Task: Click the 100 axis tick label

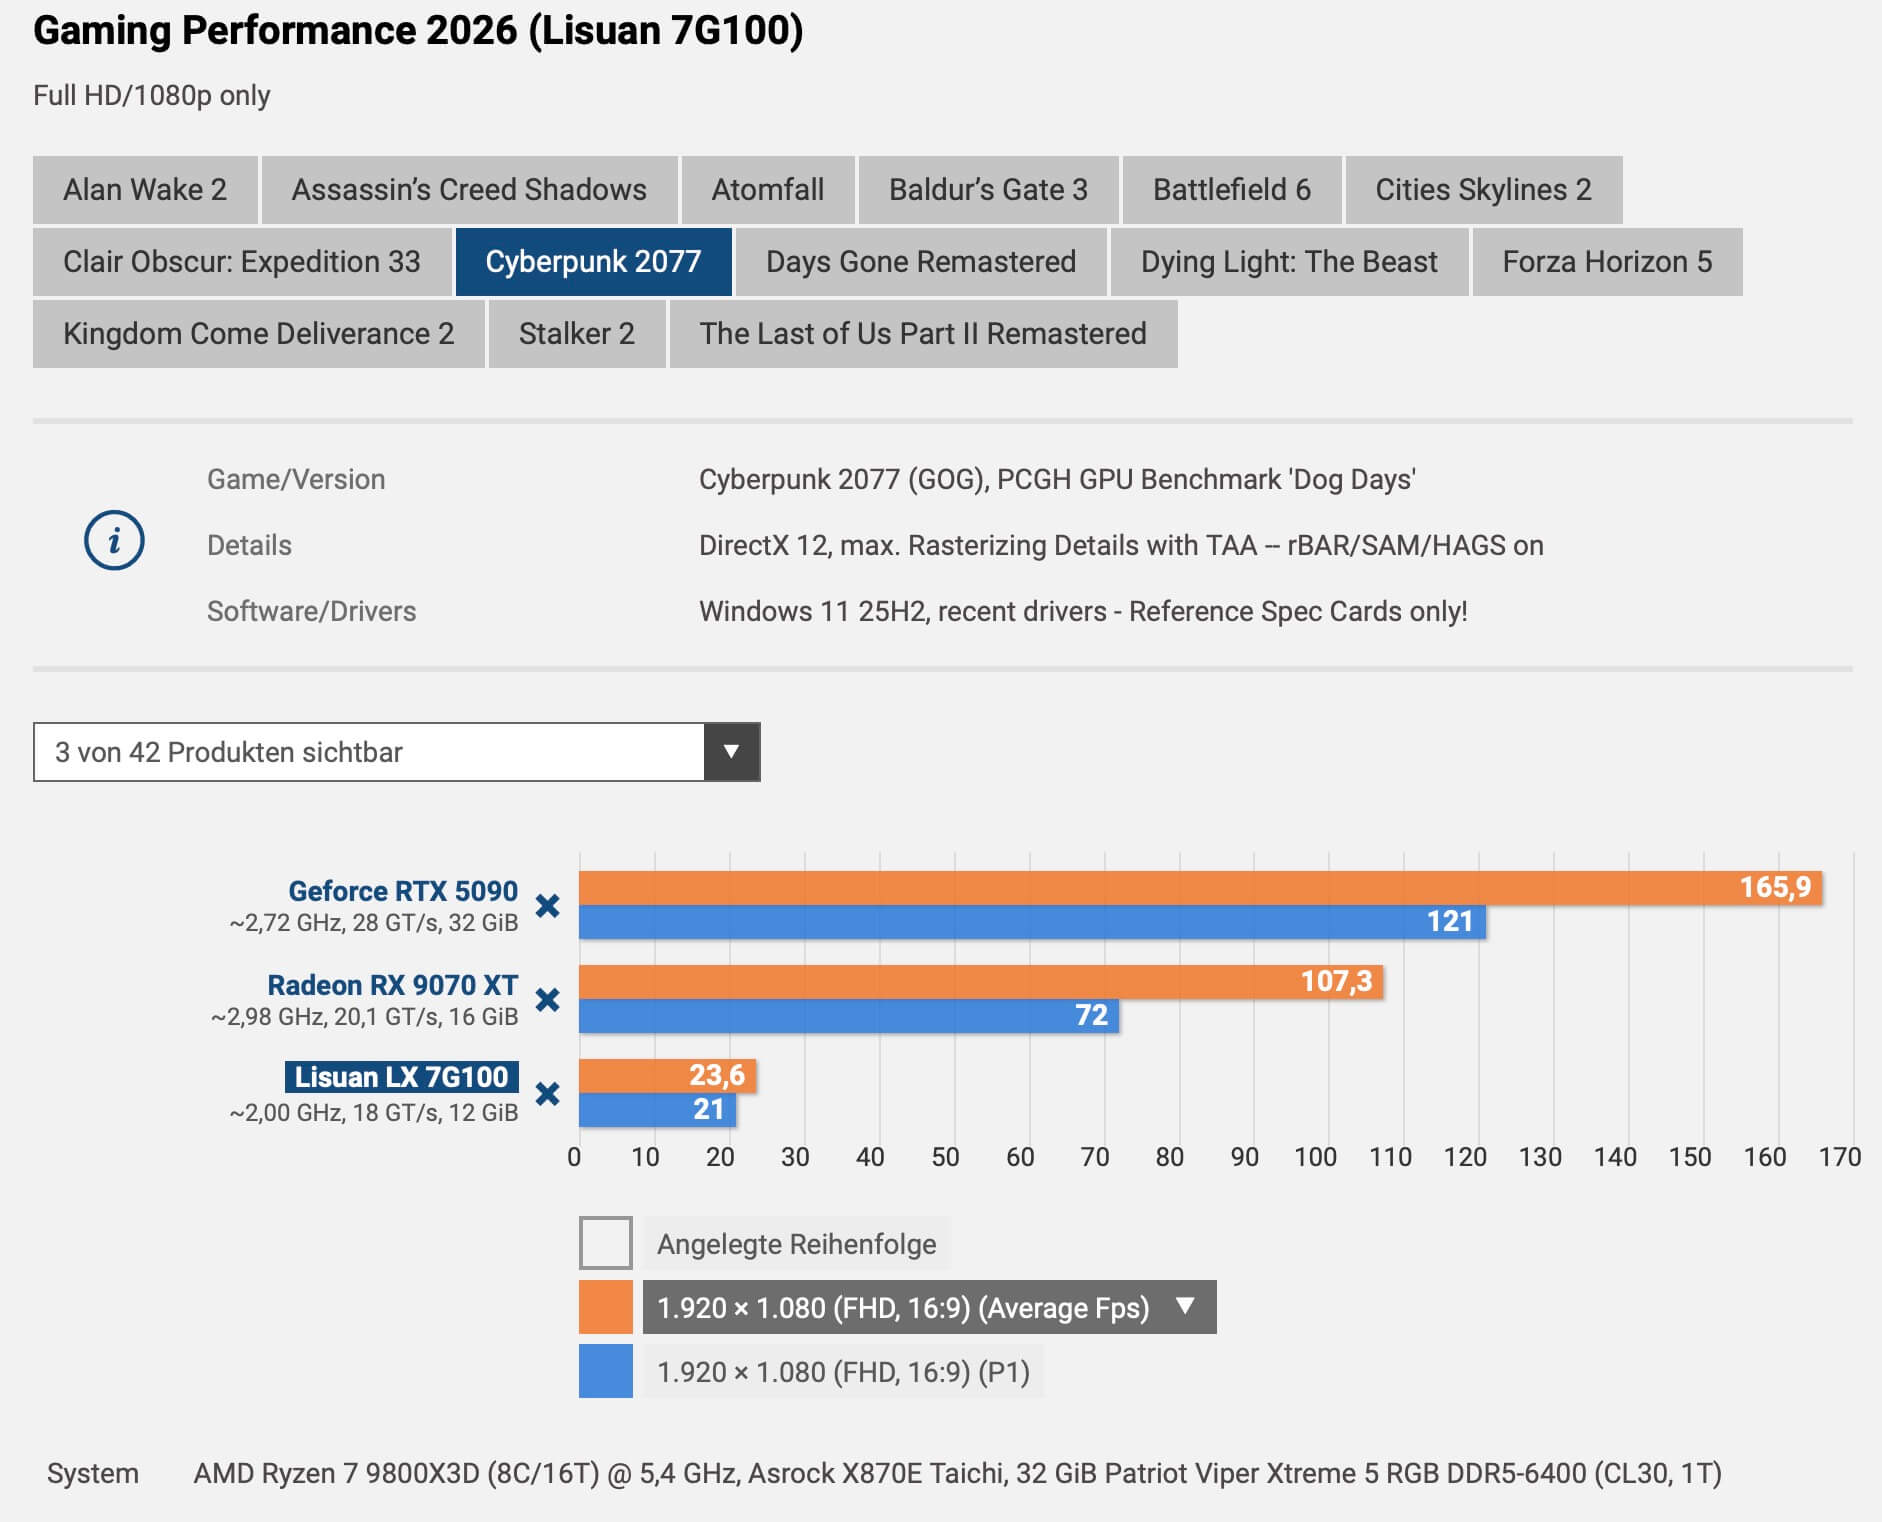Action: pyautogui.click(x=1315, y=1158)
